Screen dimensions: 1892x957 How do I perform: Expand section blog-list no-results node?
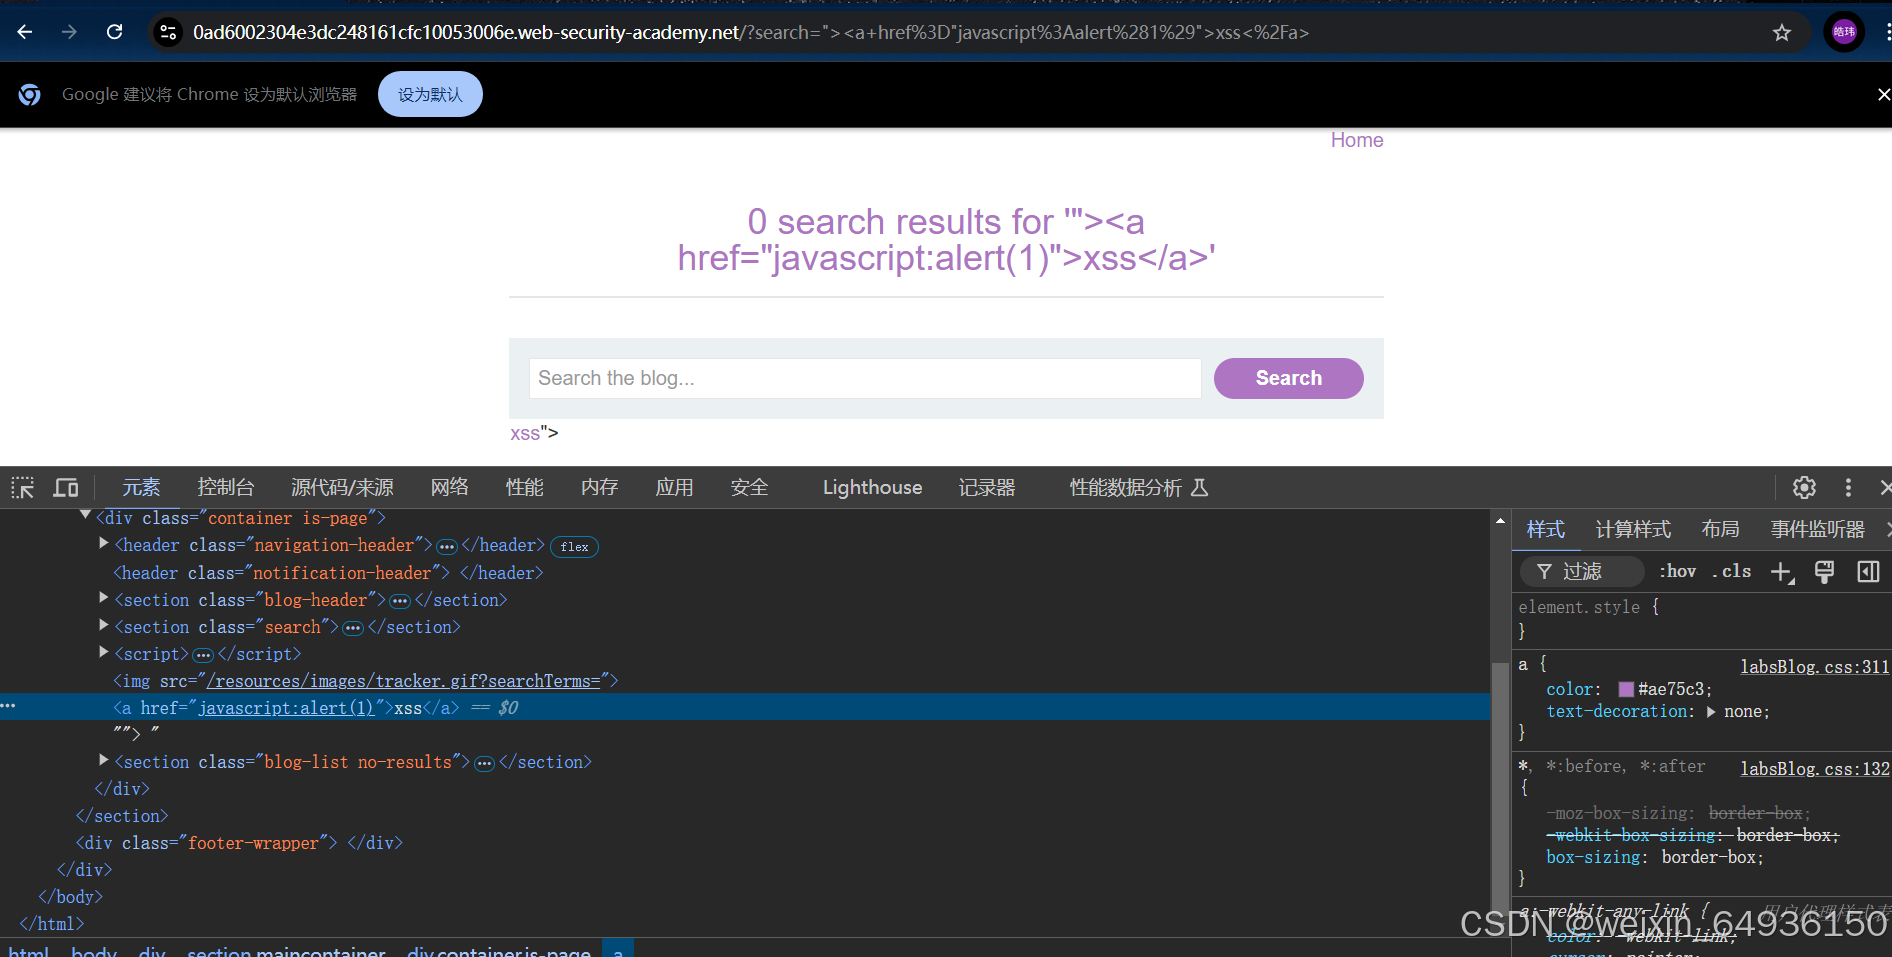tap(103, 760)
